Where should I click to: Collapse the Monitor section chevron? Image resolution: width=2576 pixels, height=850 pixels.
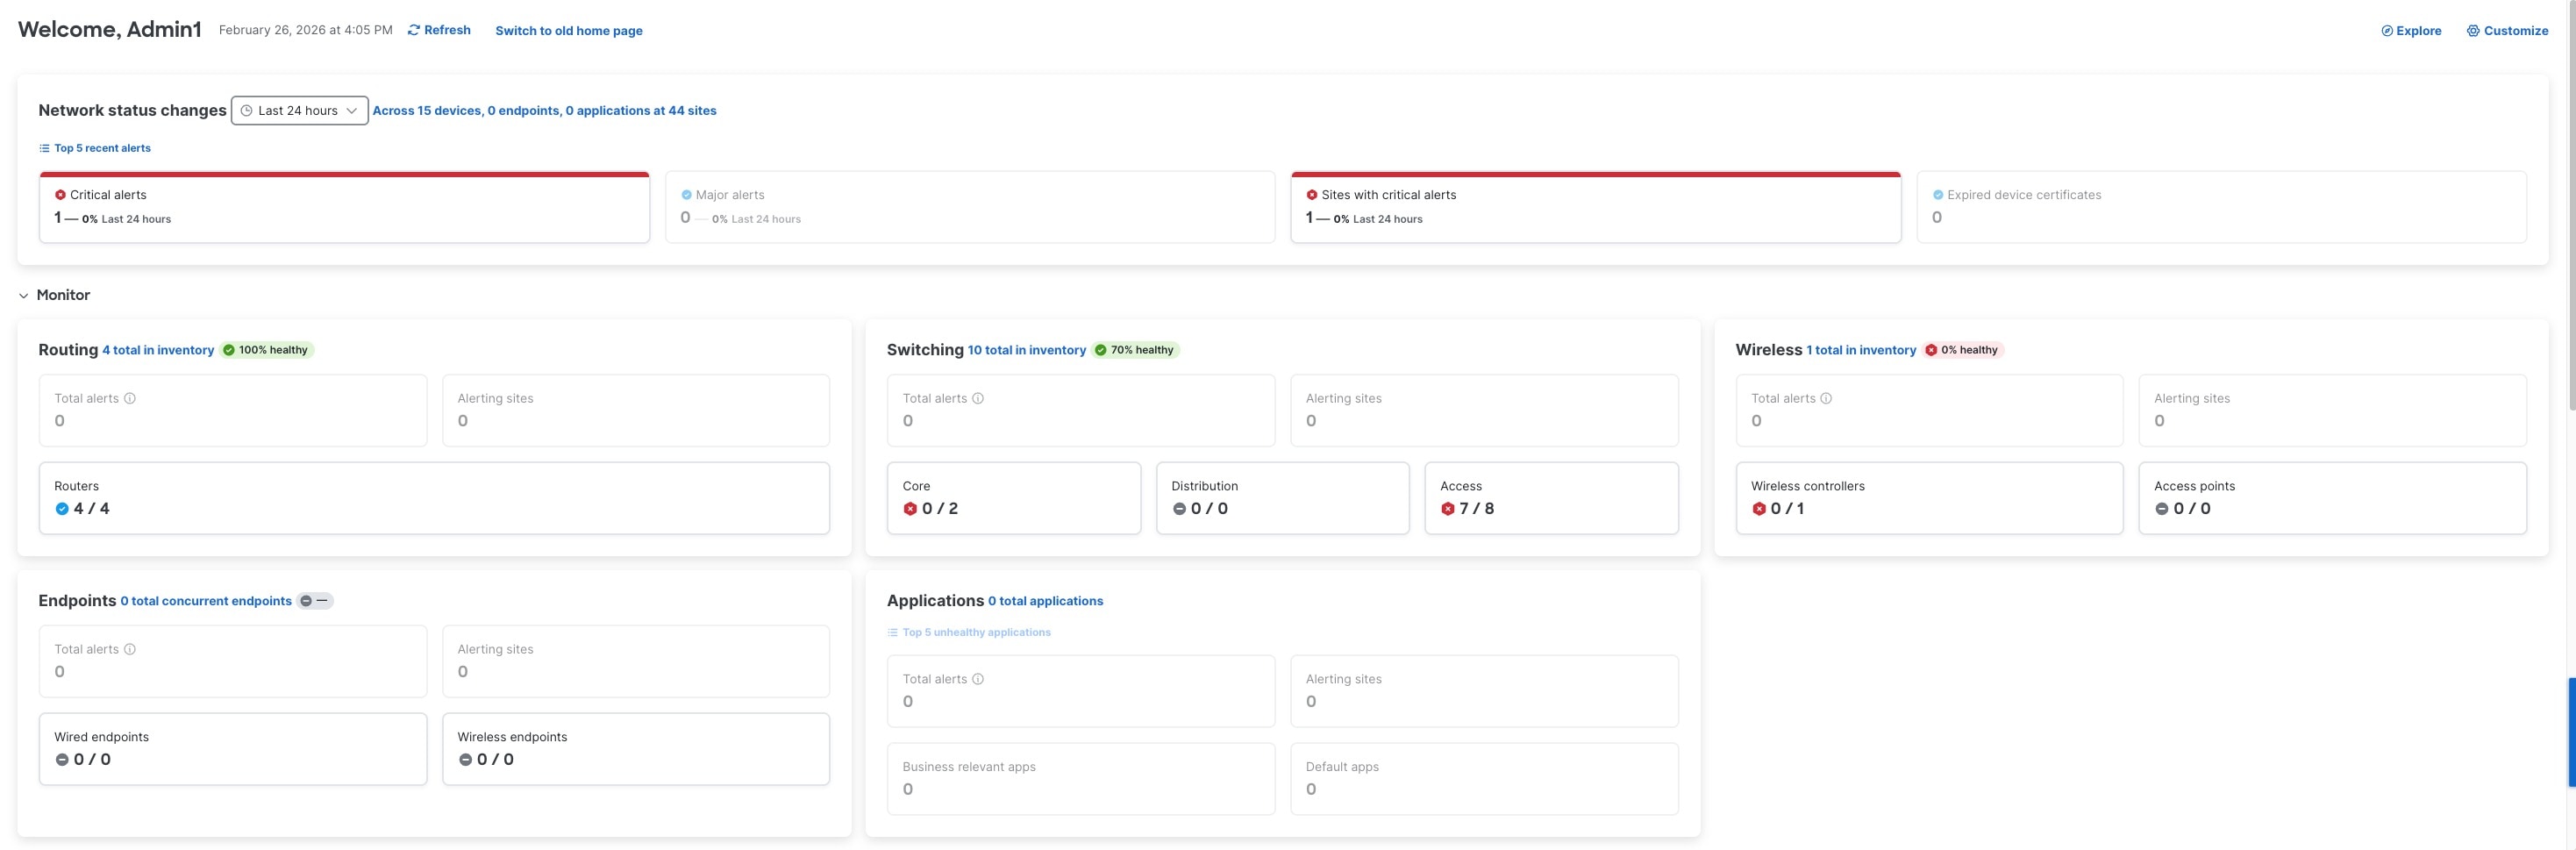pos(23,296)
